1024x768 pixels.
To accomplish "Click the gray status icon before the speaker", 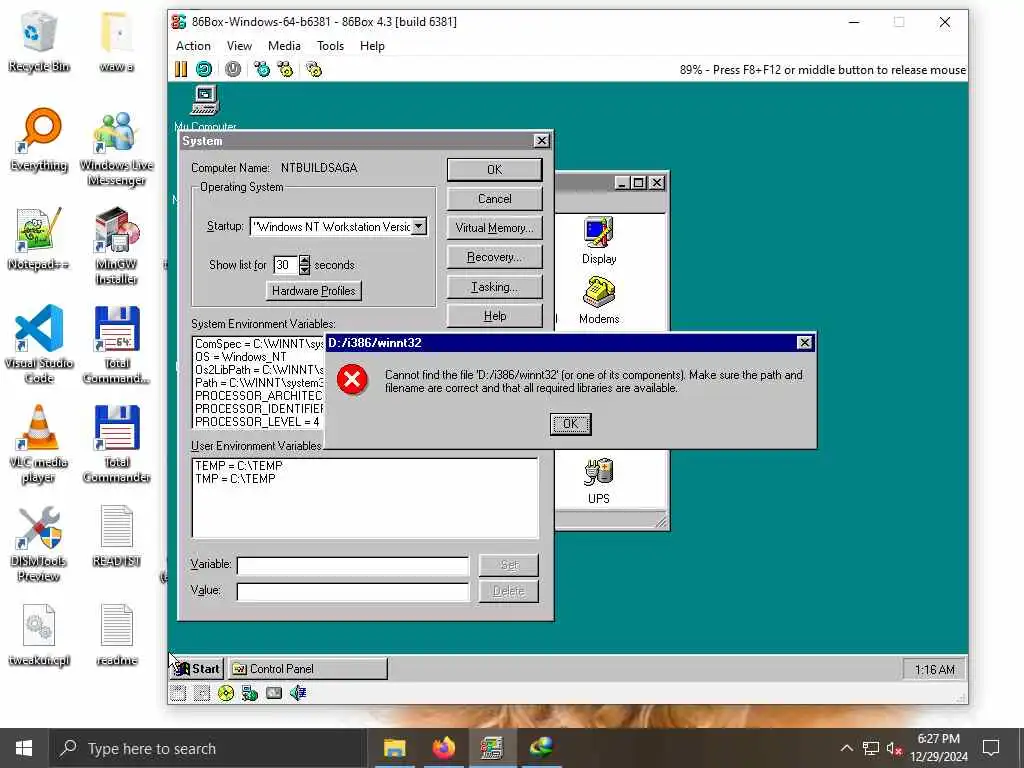I will (274, 693).
